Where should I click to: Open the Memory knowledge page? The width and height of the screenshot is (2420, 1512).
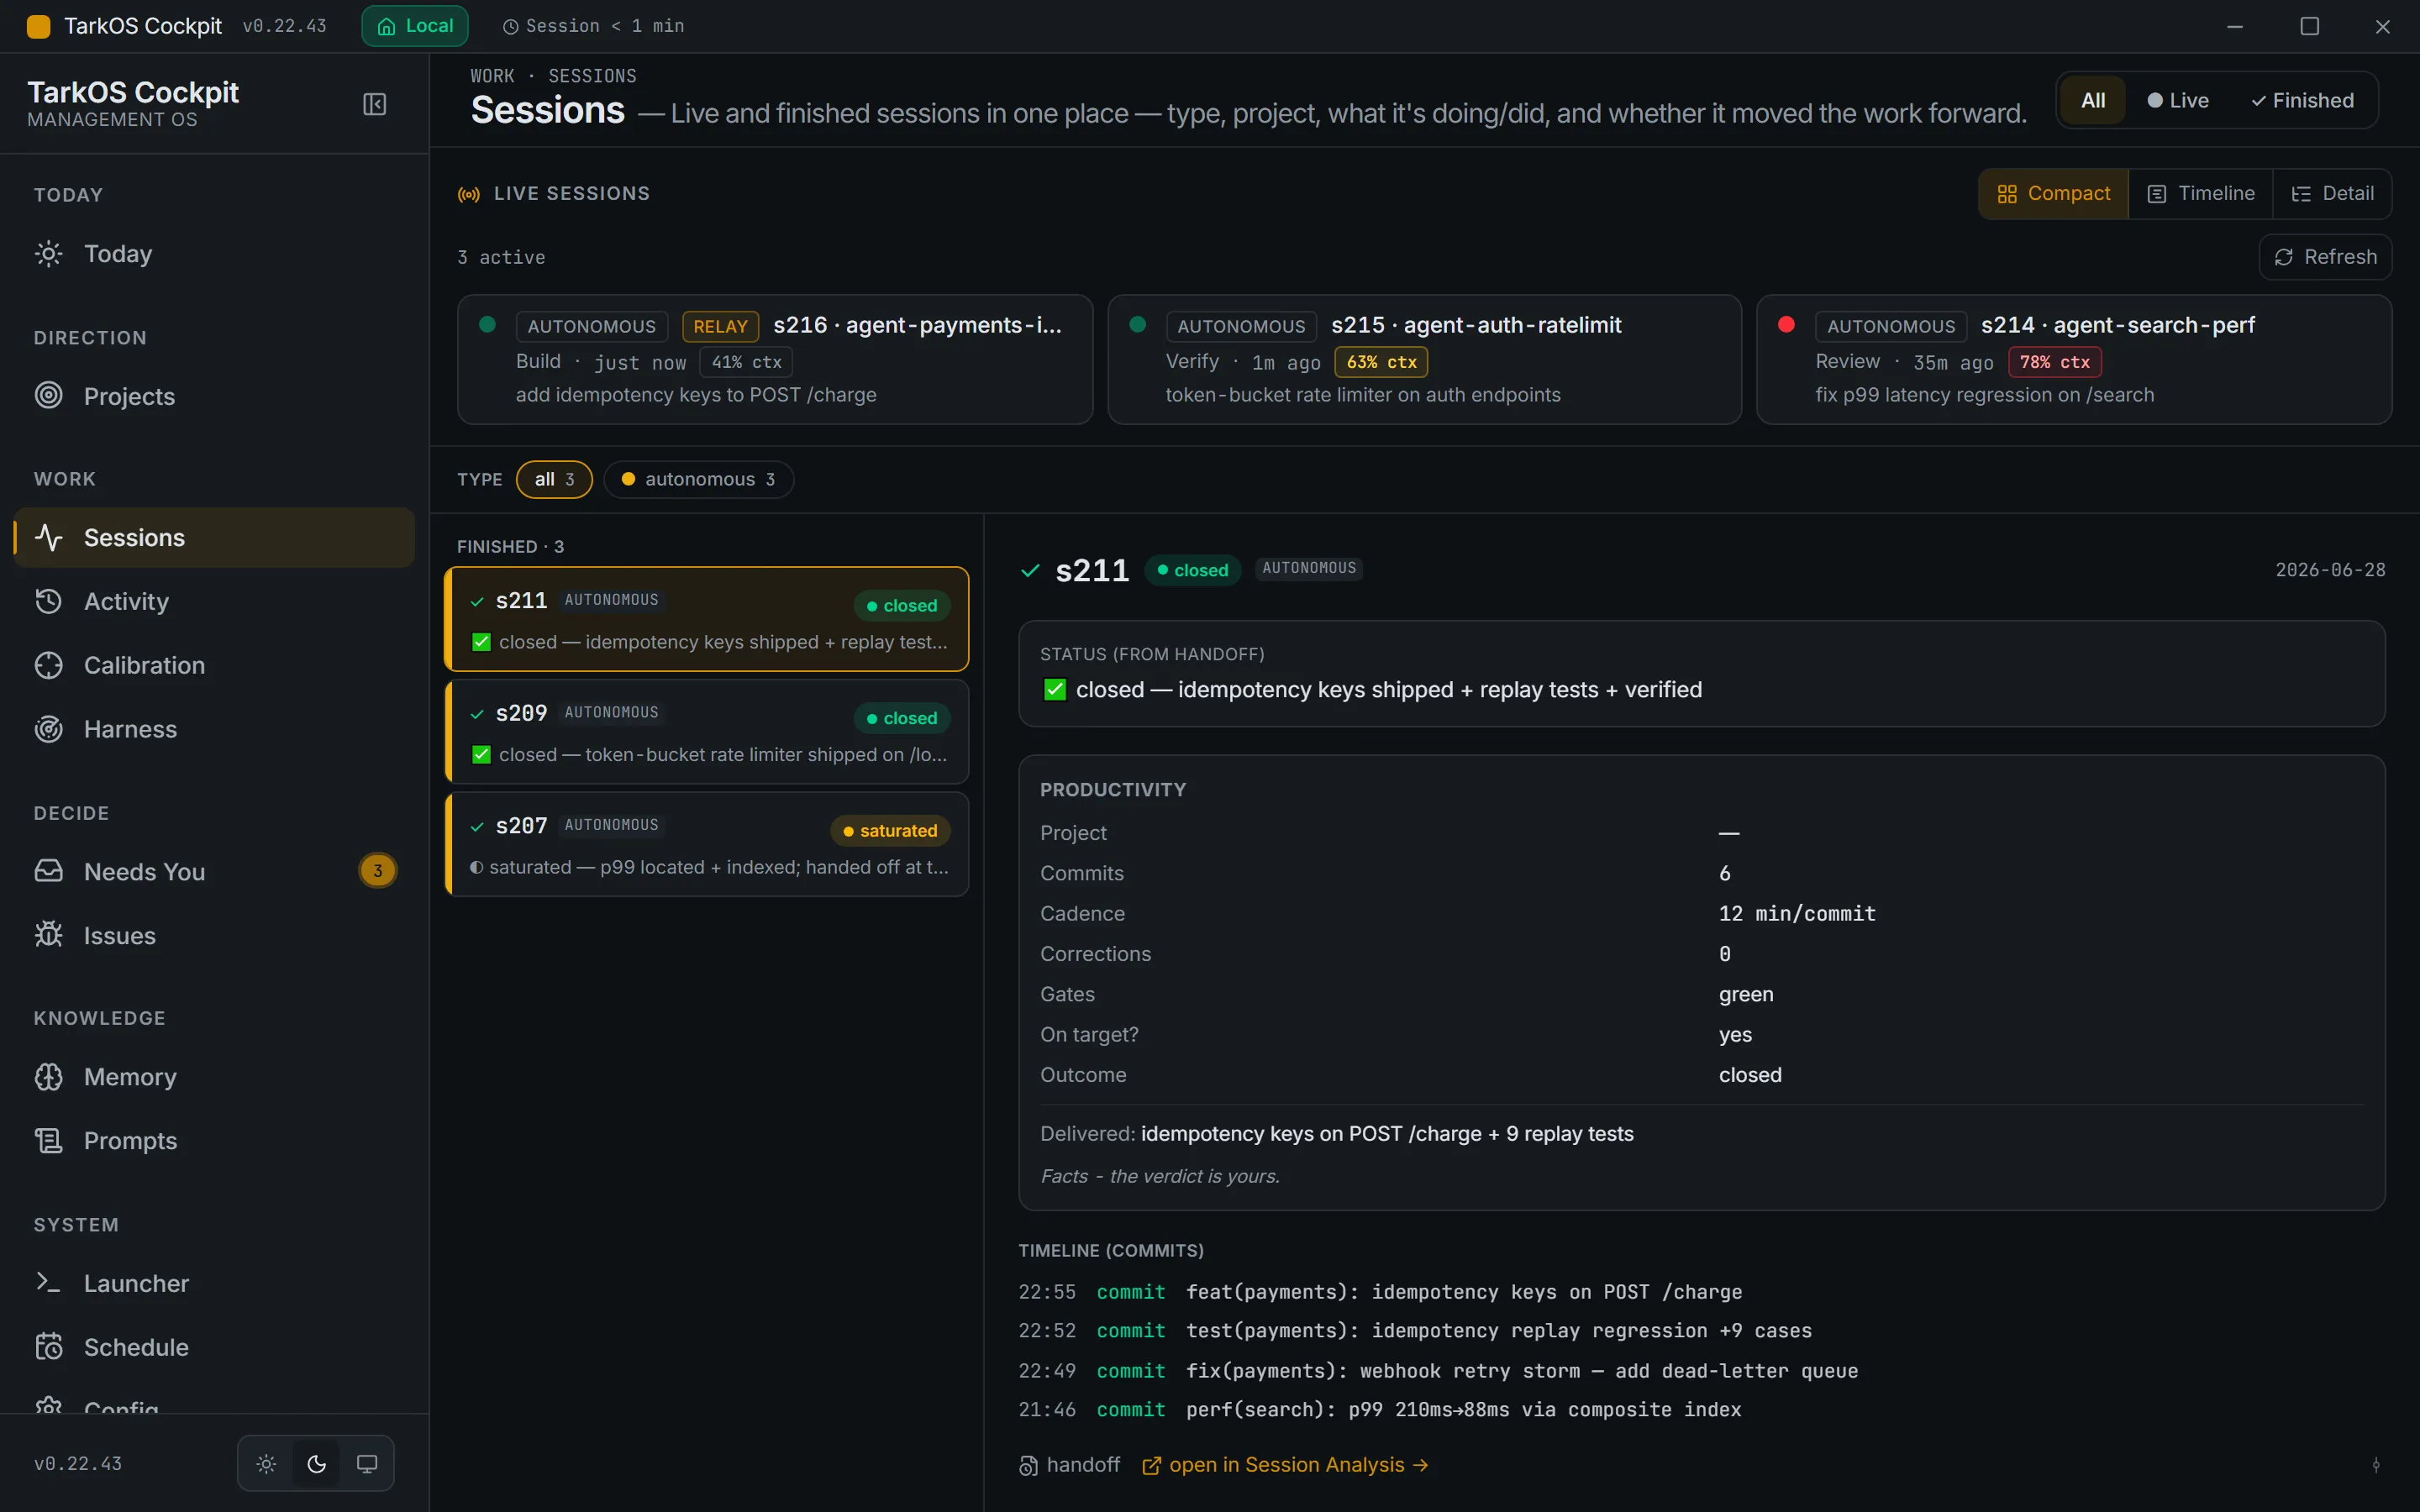pos(214,1077)
